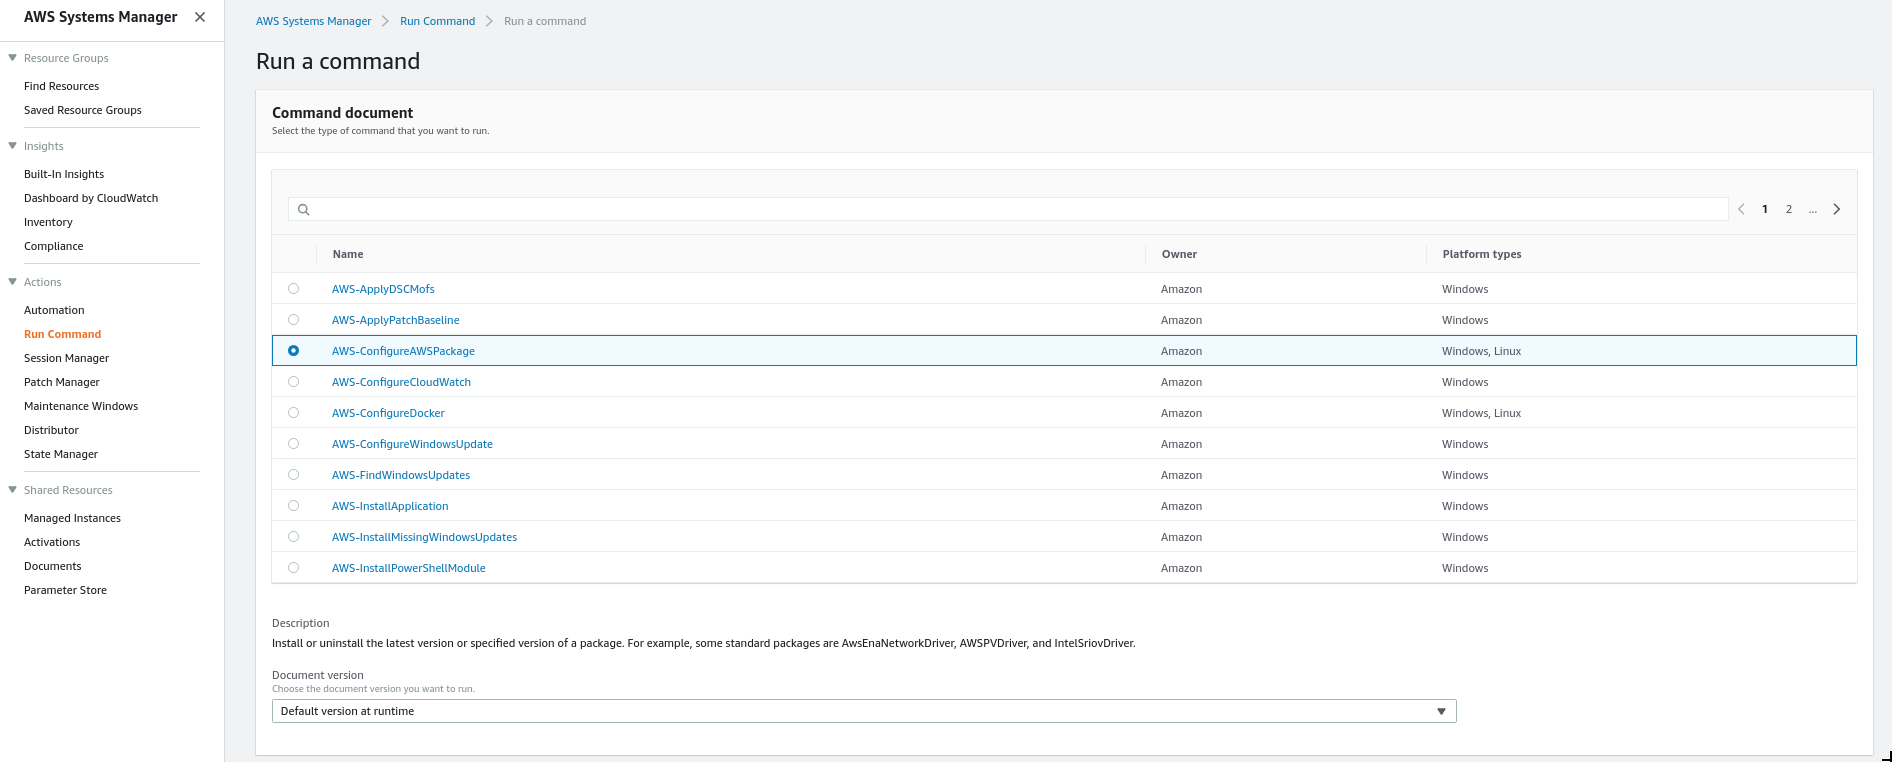The image size is (1892, 762).
Task: Collapse the Insights sidebar section
Action: pyautogui.click(x=13, y=146)
